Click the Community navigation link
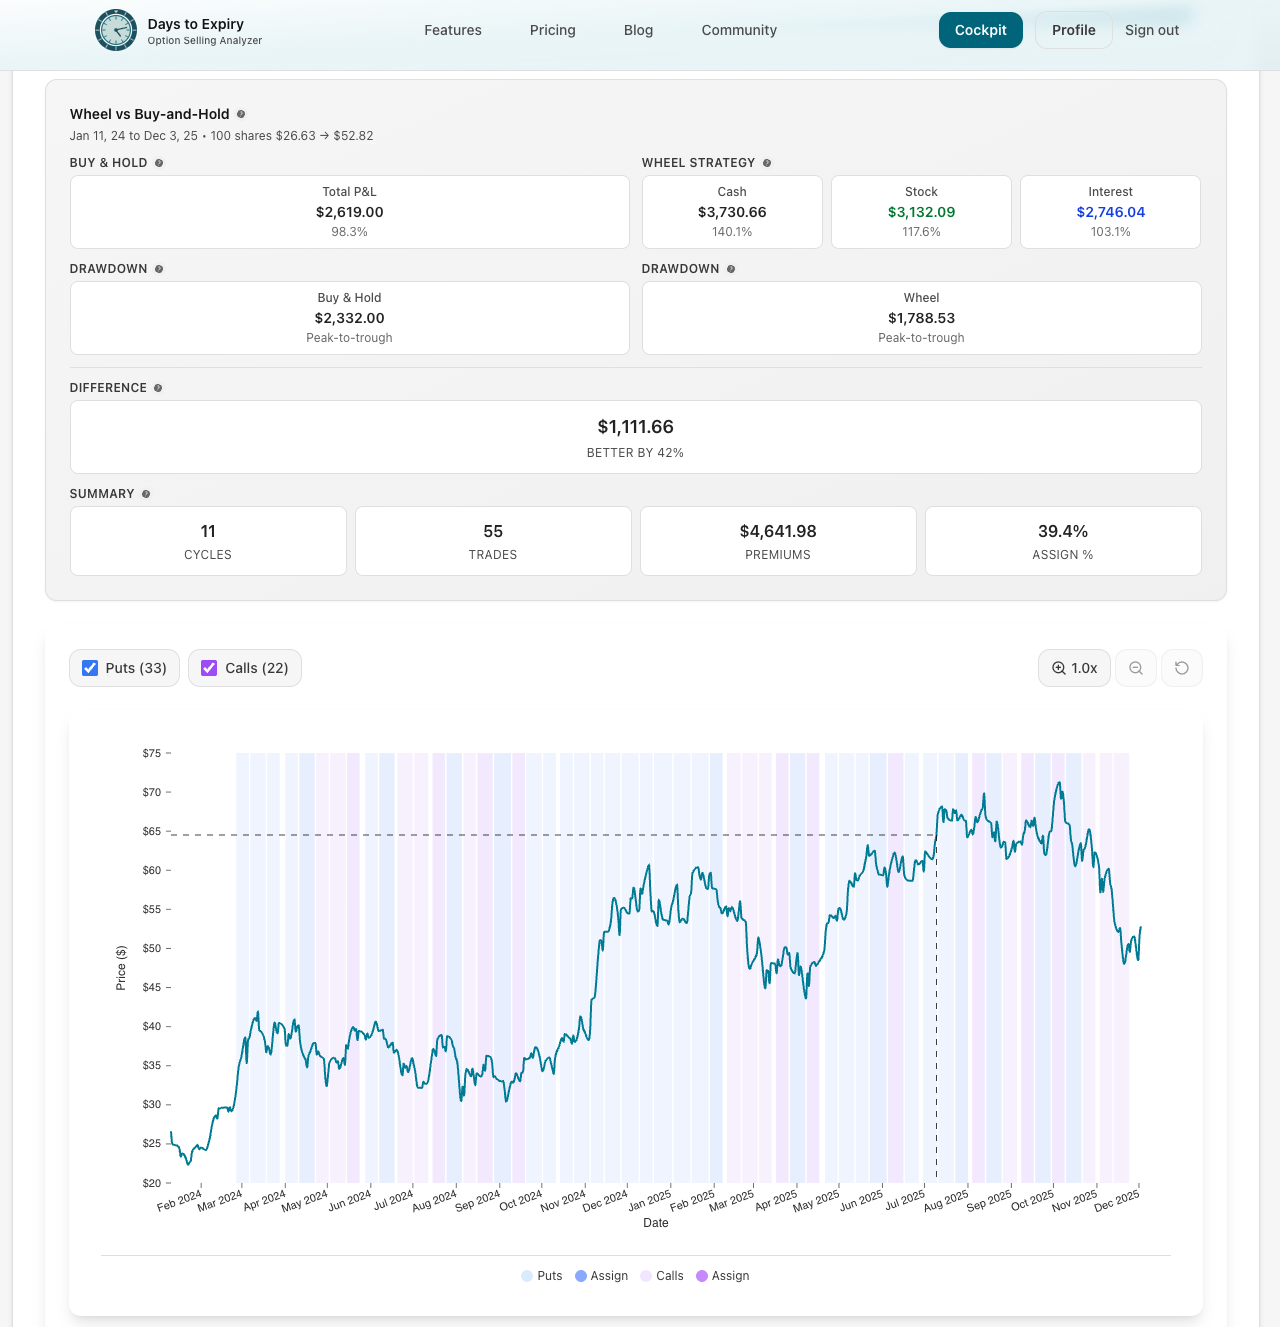The image size is (1280, 1327). point(739,30)
